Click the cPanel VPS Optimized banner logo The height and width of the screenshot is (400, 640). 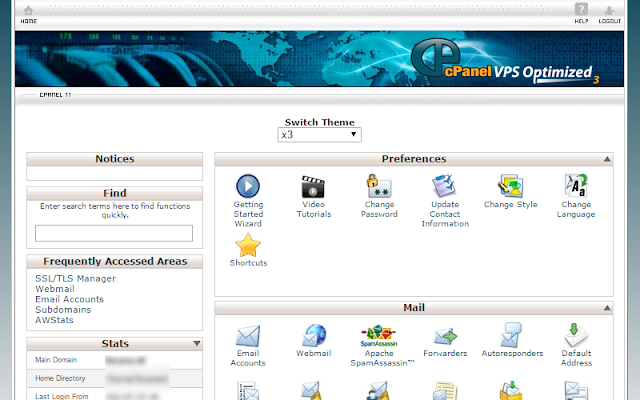[504, 61]
